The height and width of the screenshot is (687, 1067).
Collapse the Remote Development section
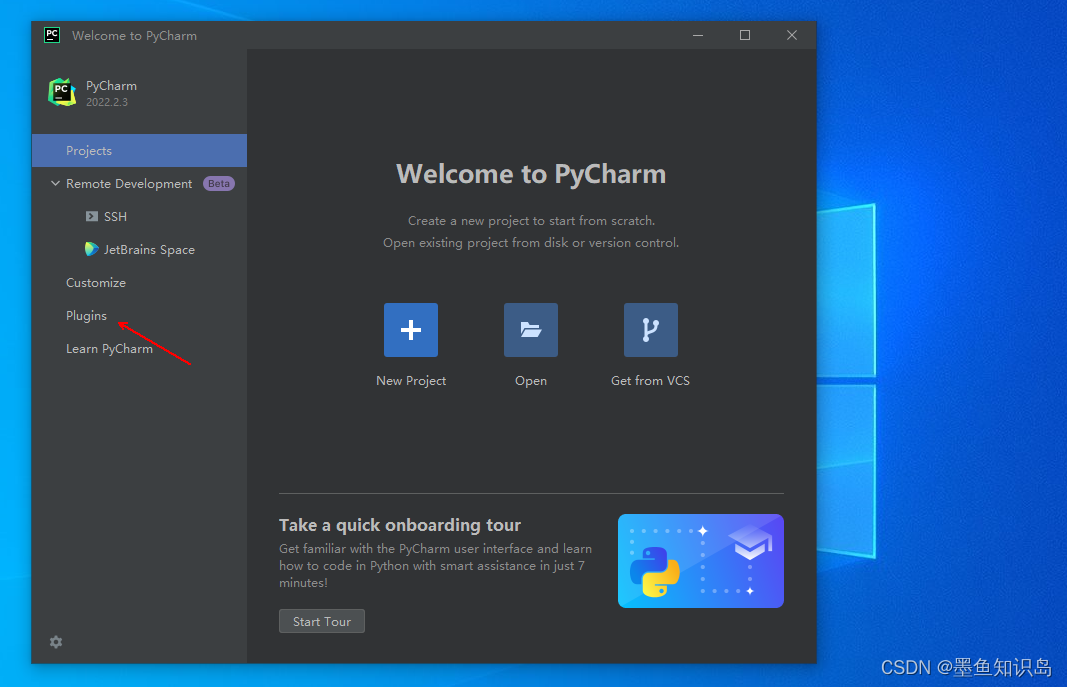pos(55,184)
